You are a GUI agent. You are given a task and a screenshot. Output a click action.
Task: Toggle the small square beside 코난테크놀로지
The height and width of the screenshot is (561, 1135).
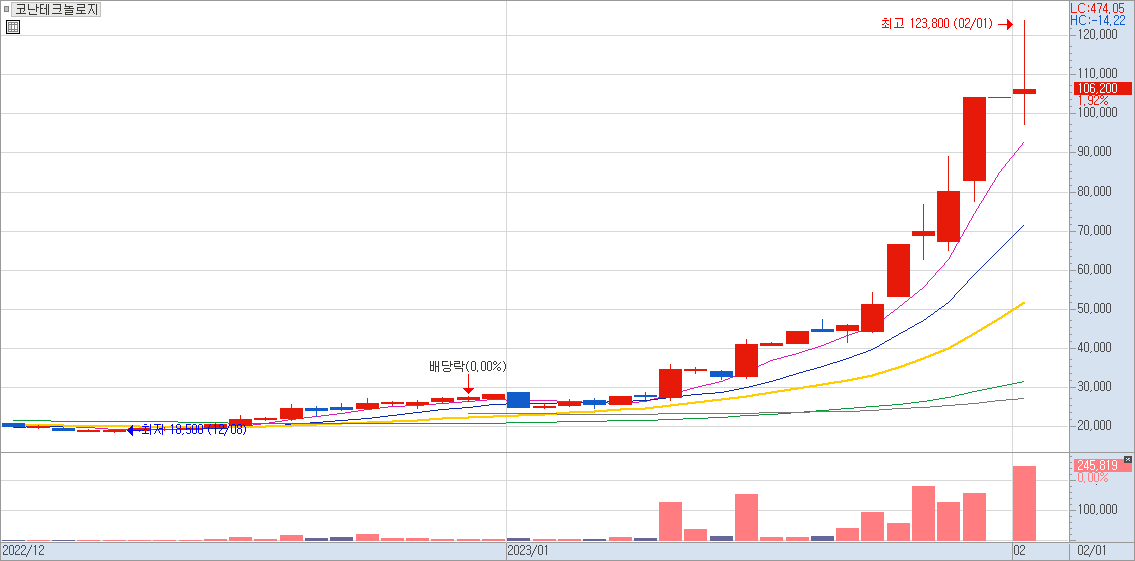click(x=7, y=9)
